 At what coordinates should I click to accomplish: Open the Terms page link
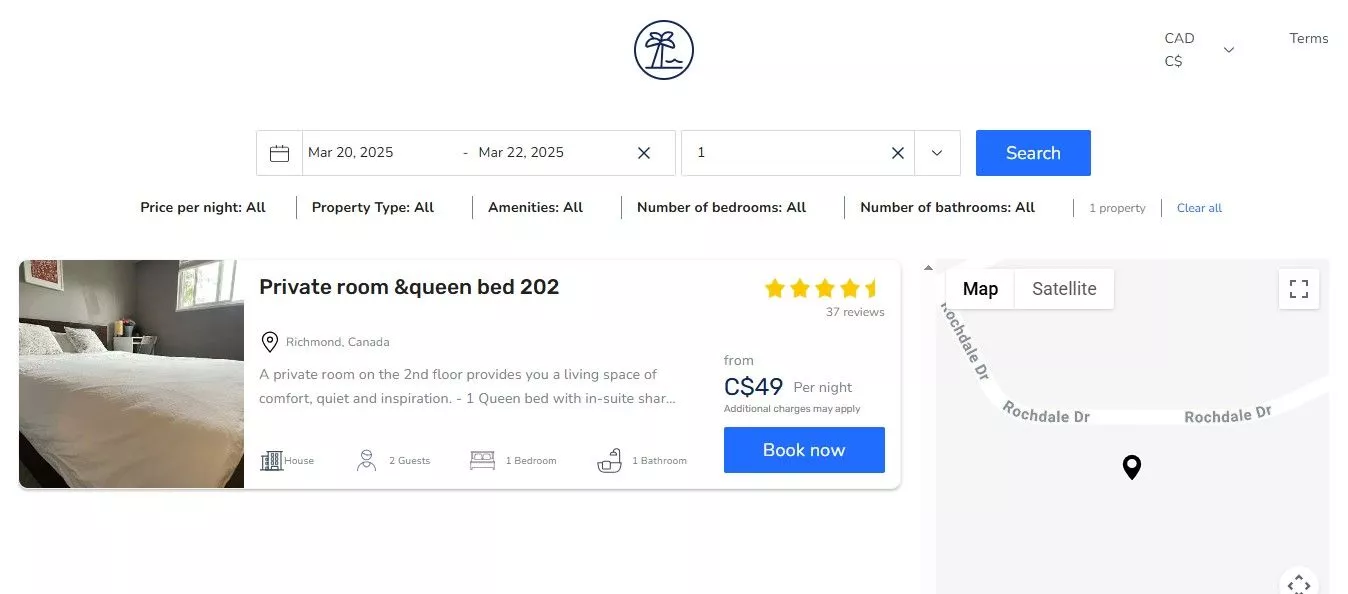(1308, 39)
